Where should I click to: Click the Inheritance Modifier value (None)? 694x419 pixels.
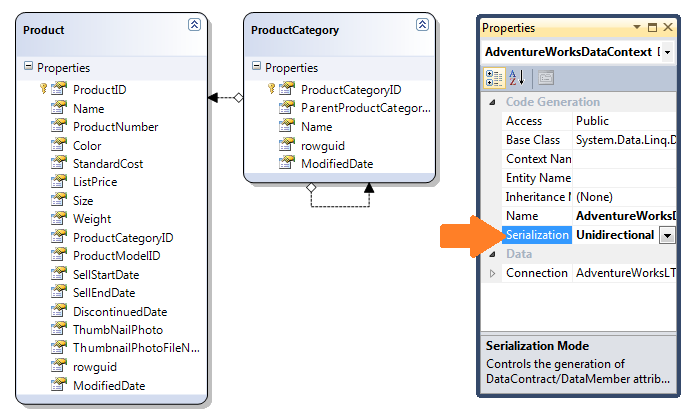pyautogui.click(x=624, y=197)
